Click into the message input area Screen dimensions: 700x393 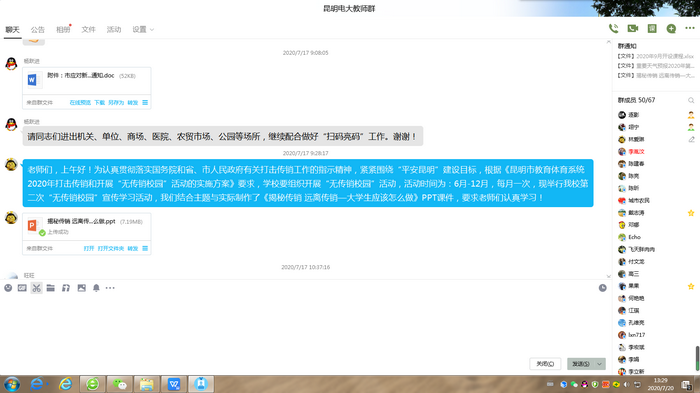[306, 326]
